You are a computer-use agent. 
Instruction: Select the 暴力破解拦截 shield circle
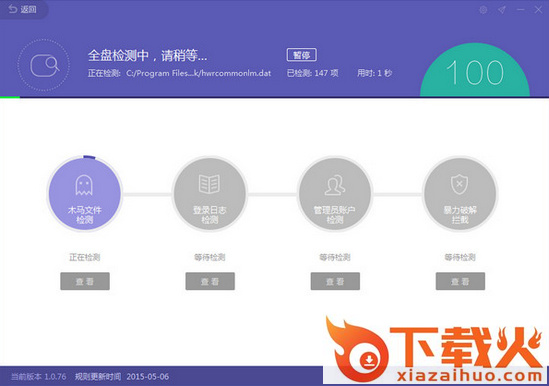pyautogui.click(x=460, y=194)
